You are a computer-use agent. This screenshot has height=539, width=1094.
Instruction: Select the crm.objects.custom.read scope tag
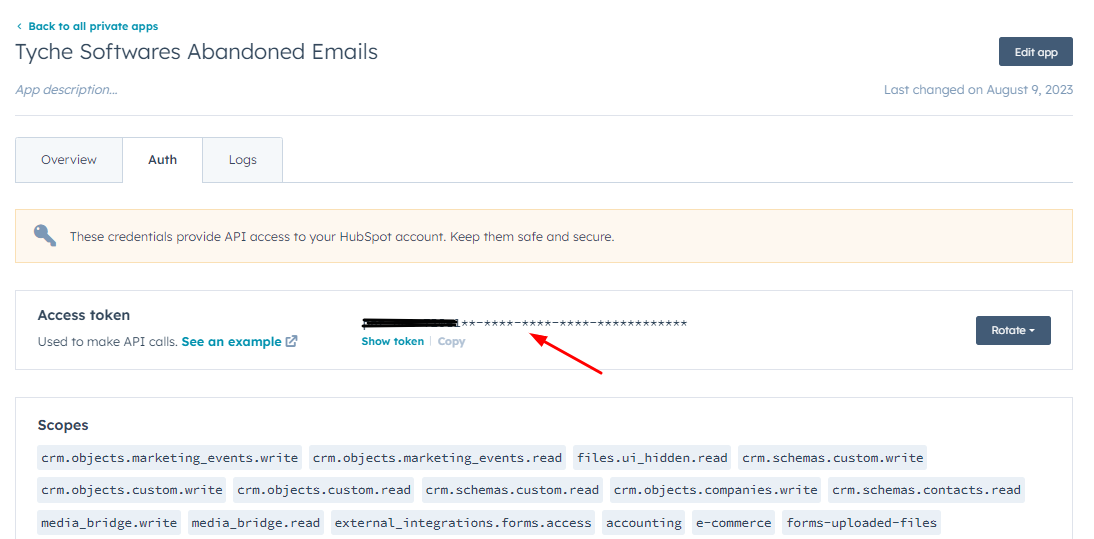(x=324, y=490)
